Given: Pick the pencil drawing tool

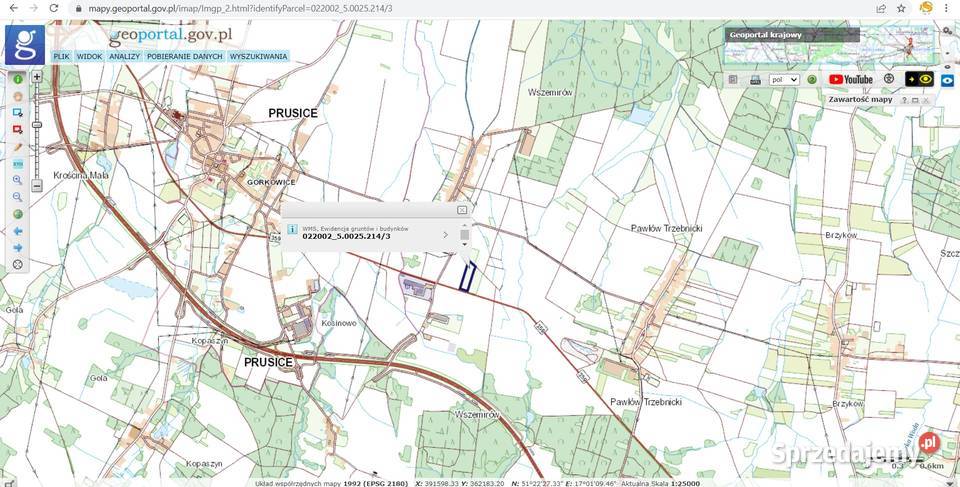Looking at the screenshot, I should tap(18, 147).
